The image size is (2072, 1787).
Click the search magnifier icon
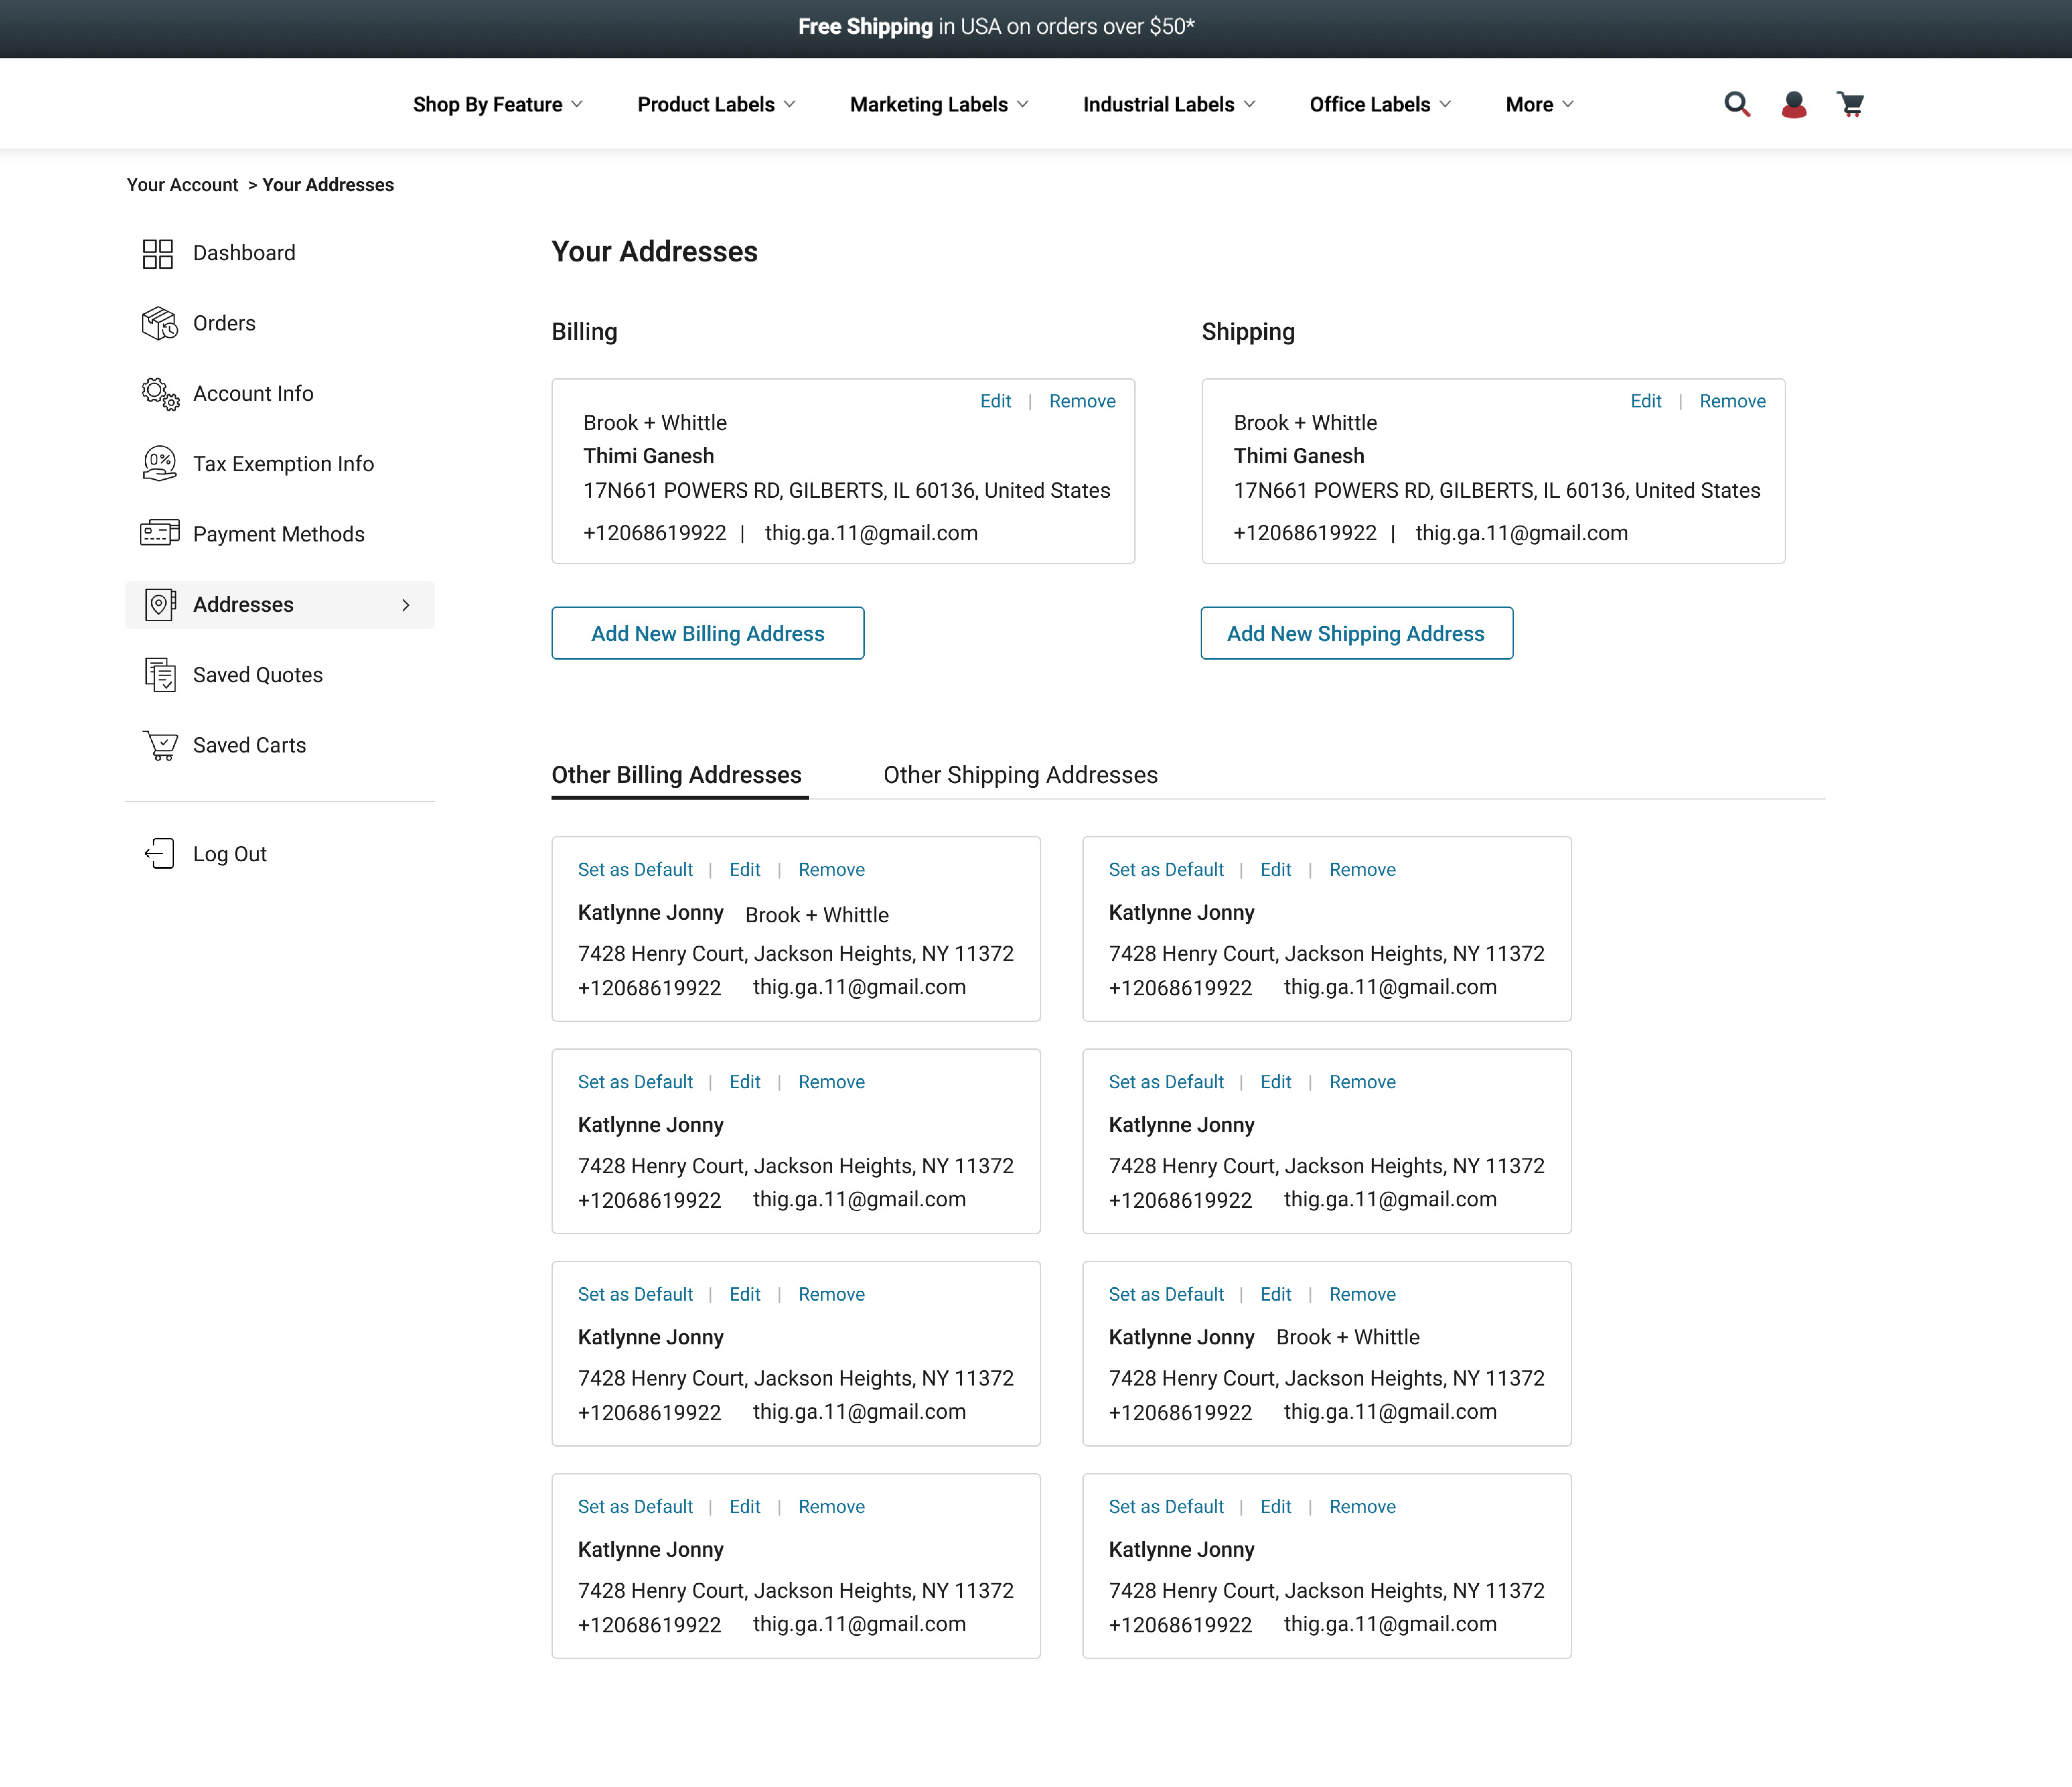(x=1737, y=104)
